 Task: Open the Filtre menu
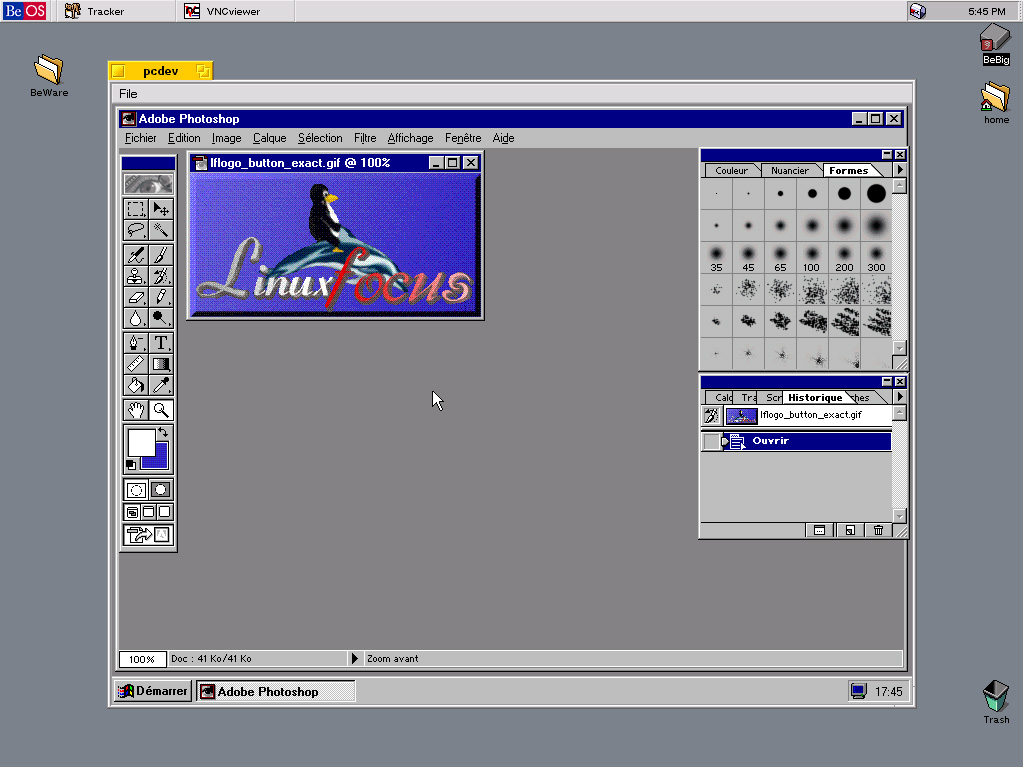pyautogui.click(x=365, y=138)
